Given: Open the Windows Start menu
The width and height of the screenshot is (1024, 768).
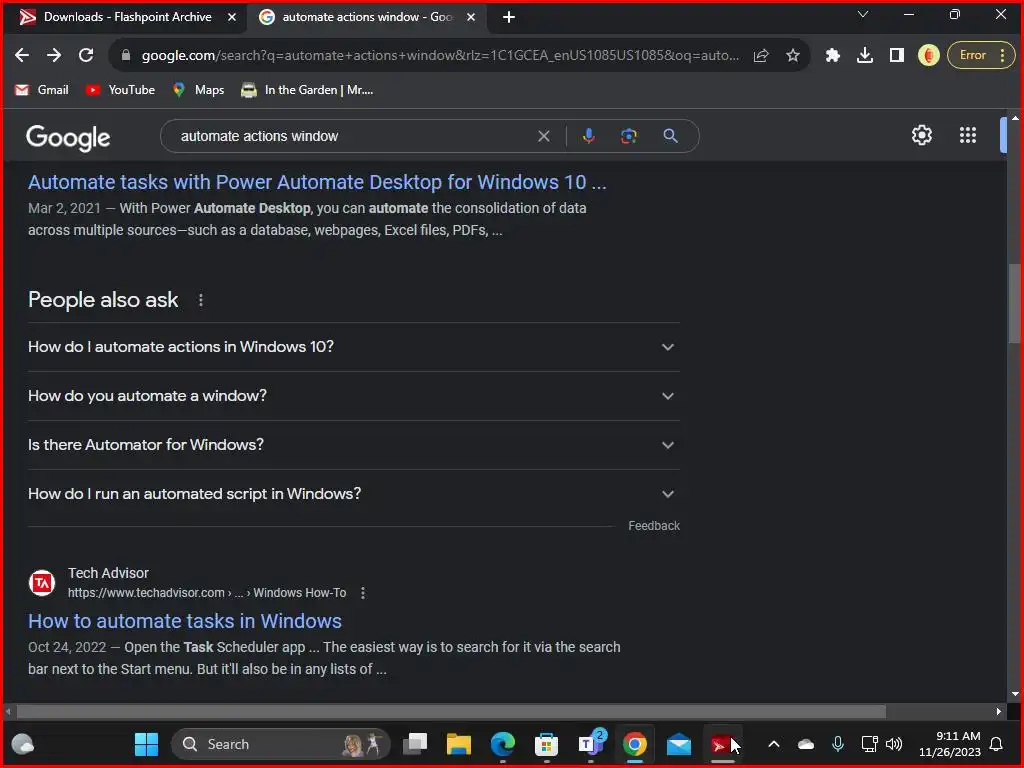Looking at the screenshot, I should click(x=146, y=744).
